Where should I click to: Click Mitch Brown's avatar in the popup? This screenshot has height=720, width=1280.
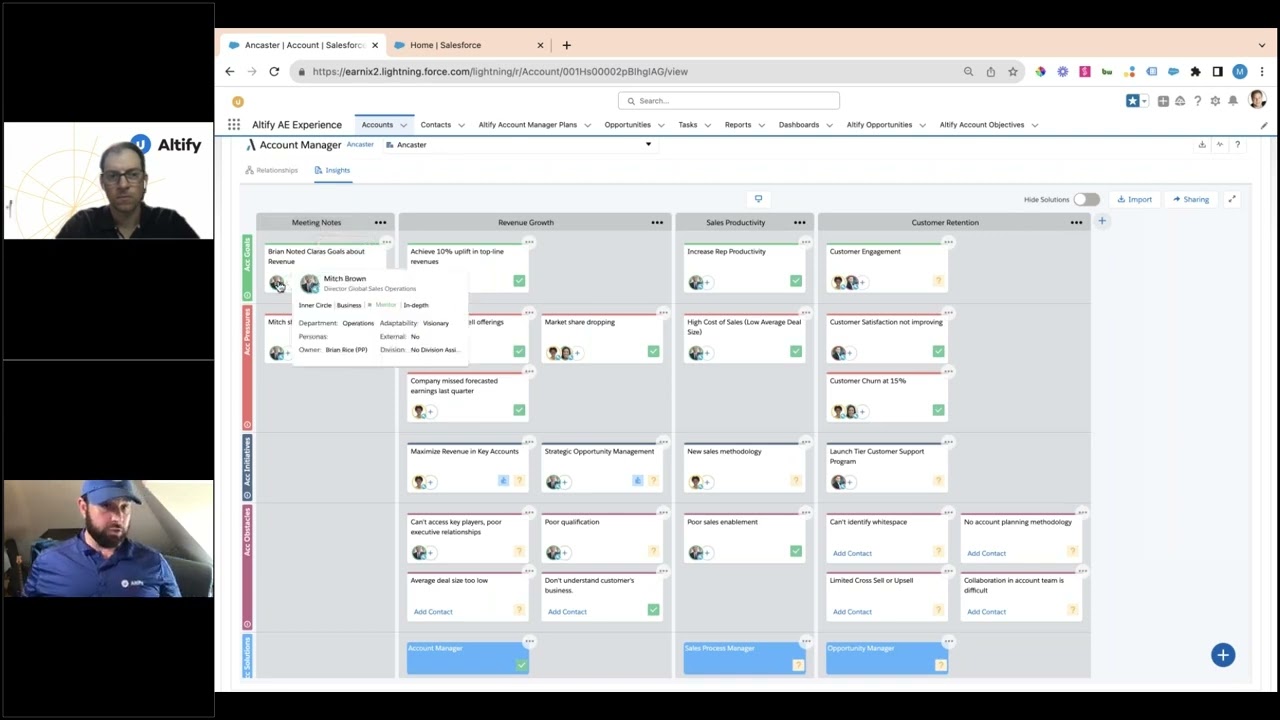[309, 284]
